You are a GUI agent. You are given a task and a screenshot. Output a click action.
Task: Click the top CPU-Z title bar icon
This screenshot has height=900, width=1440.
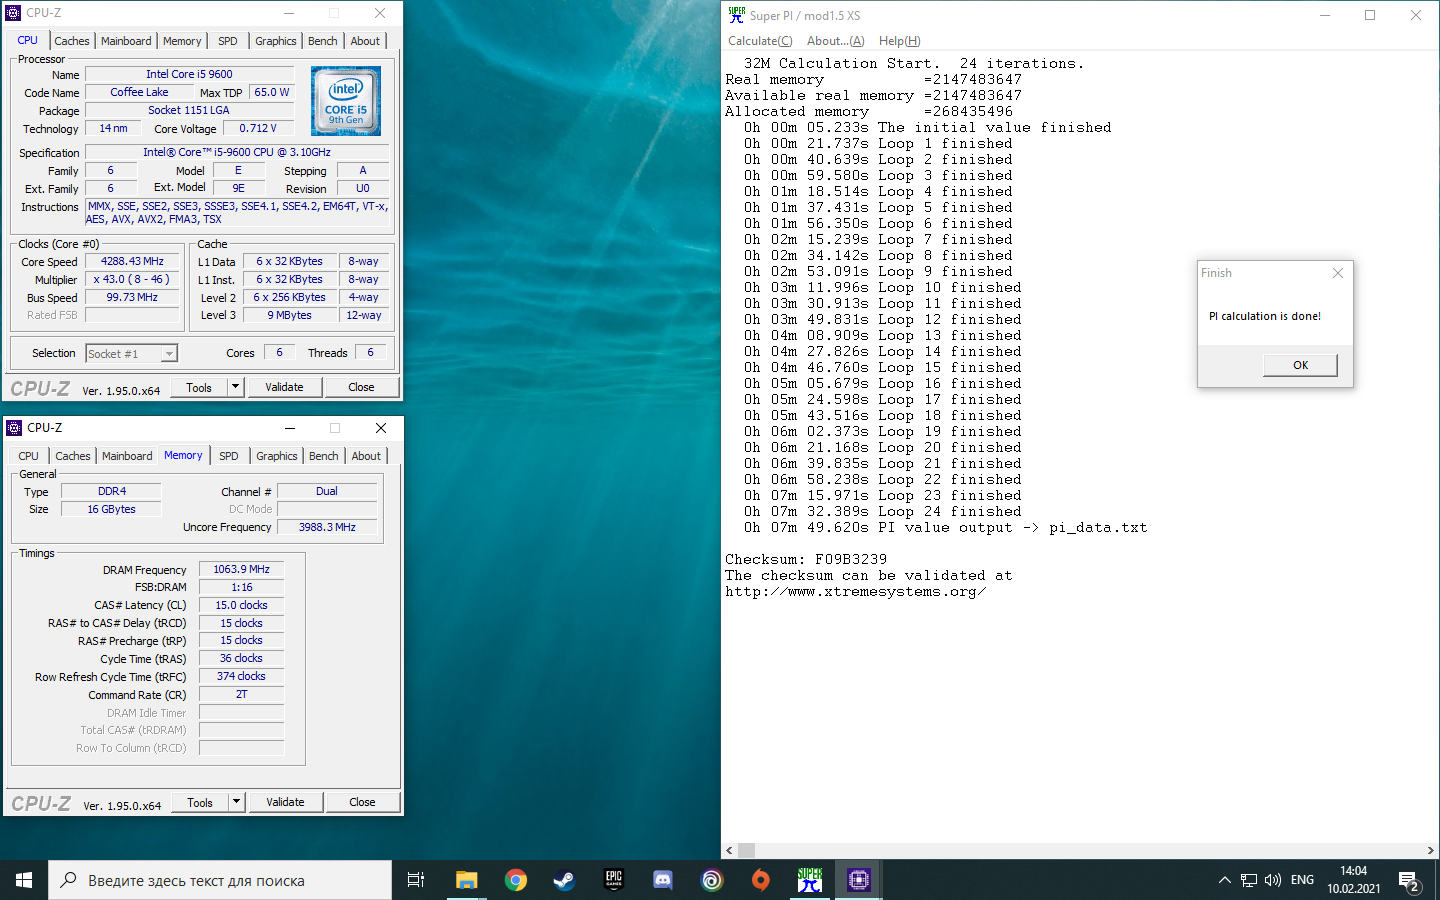pyautogui.click(x=13, y=13)
